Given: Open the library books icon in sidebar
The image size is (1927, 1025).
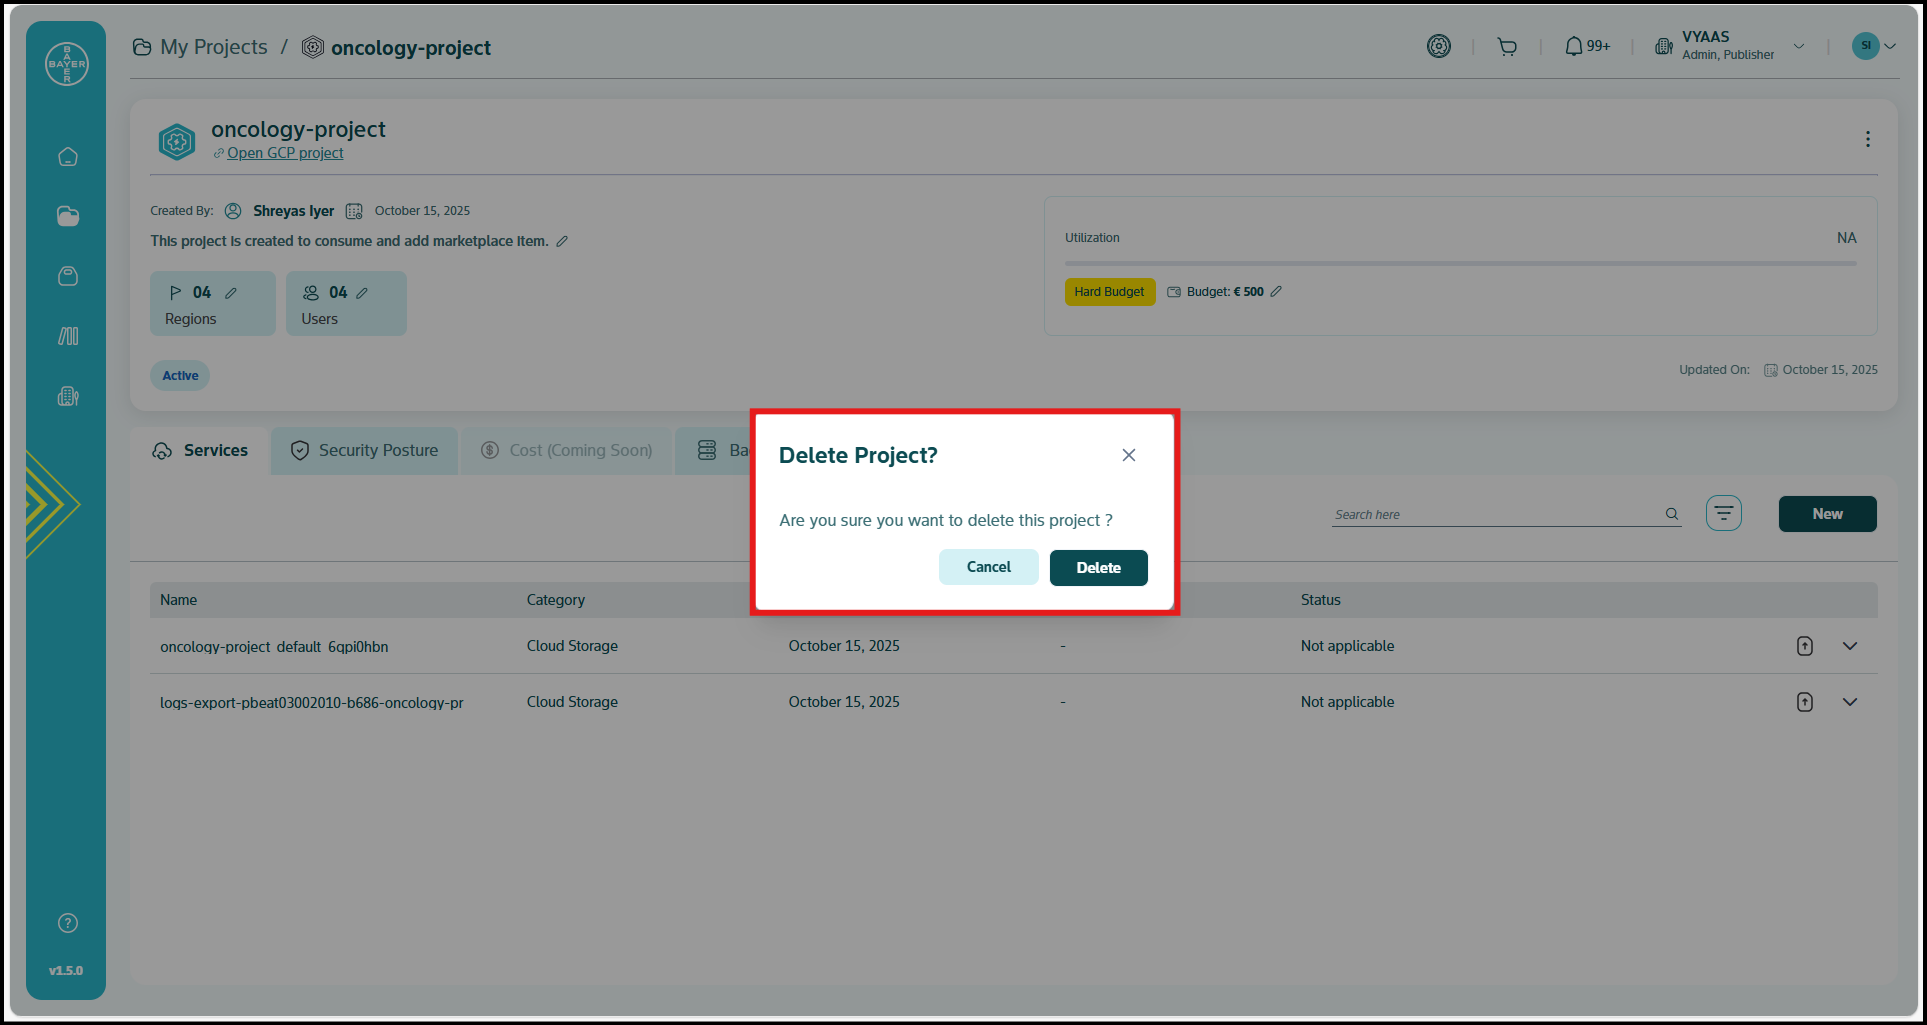Looking at the screenshot, I should click(x=68, y=336).
